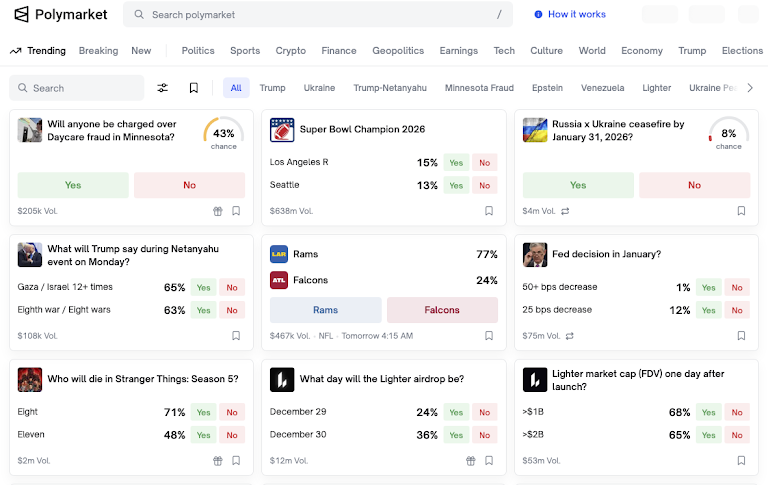The width and height of the screenshot is (768, 485).
Task: Select the Crypto category tab
Action: coord(291,51)
